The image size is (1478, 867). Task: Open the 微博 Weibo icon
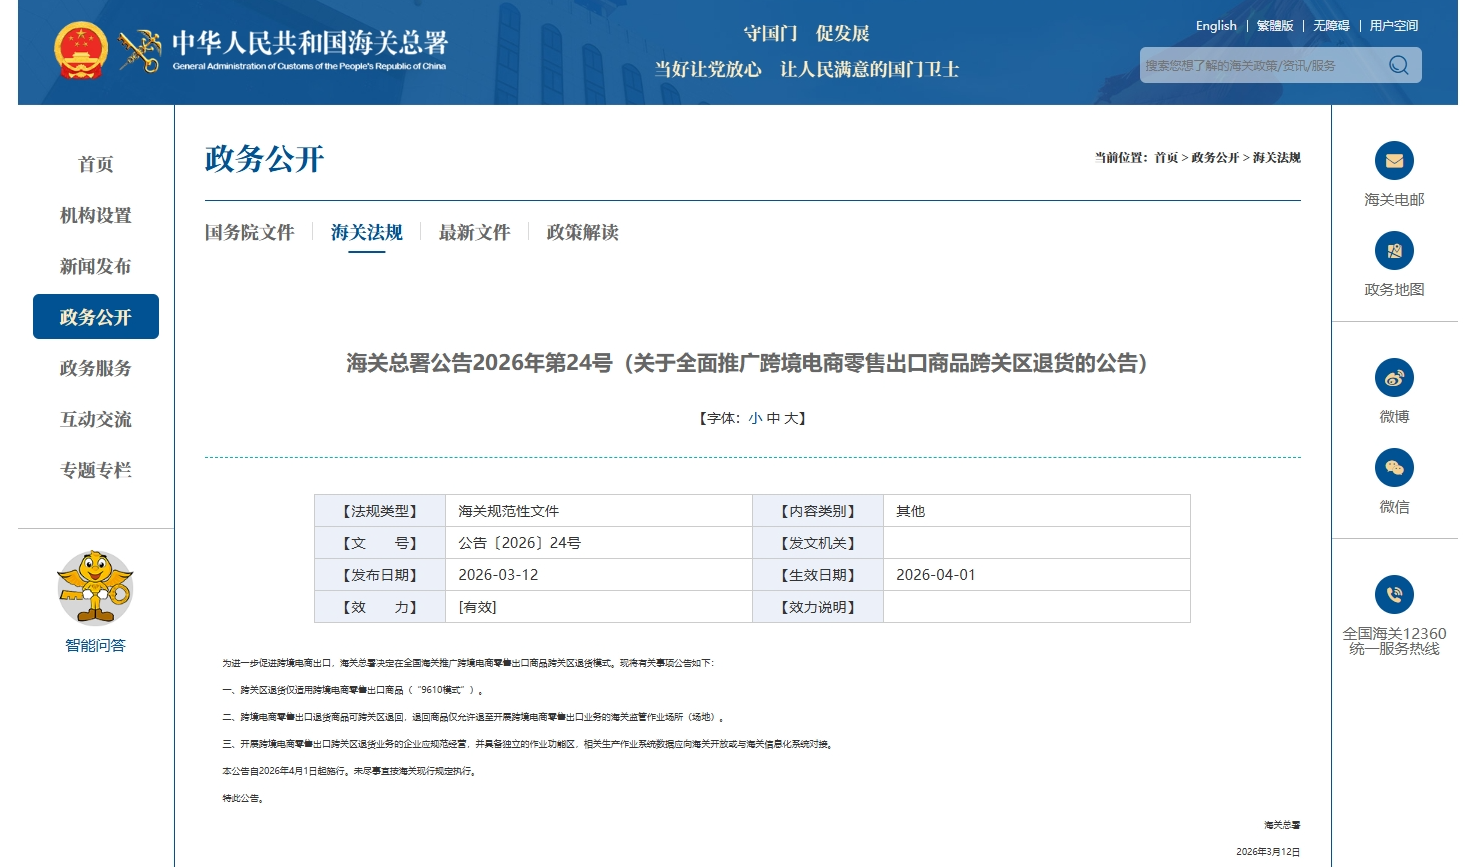1394,378
